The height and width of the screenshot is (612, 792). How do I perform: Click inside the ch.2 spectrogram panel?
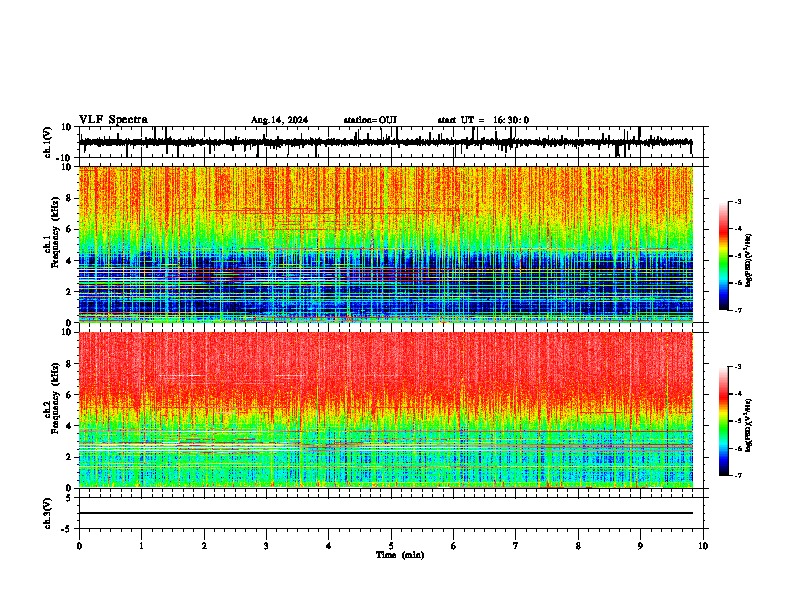pyautogui.click(x=385, y=410)
